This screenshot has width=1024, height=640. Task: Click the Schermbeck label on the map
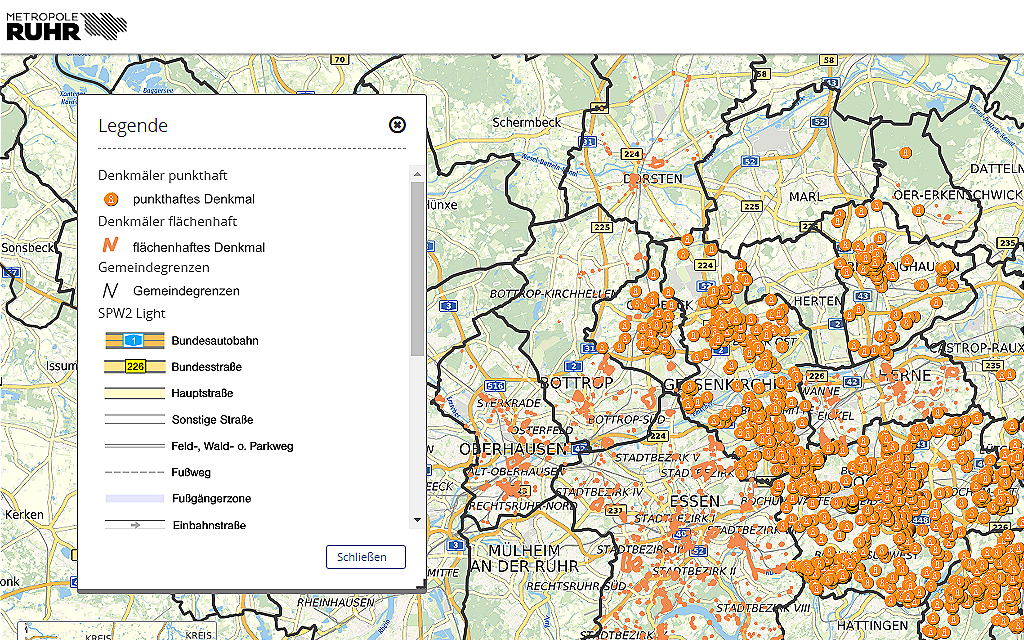527,122
